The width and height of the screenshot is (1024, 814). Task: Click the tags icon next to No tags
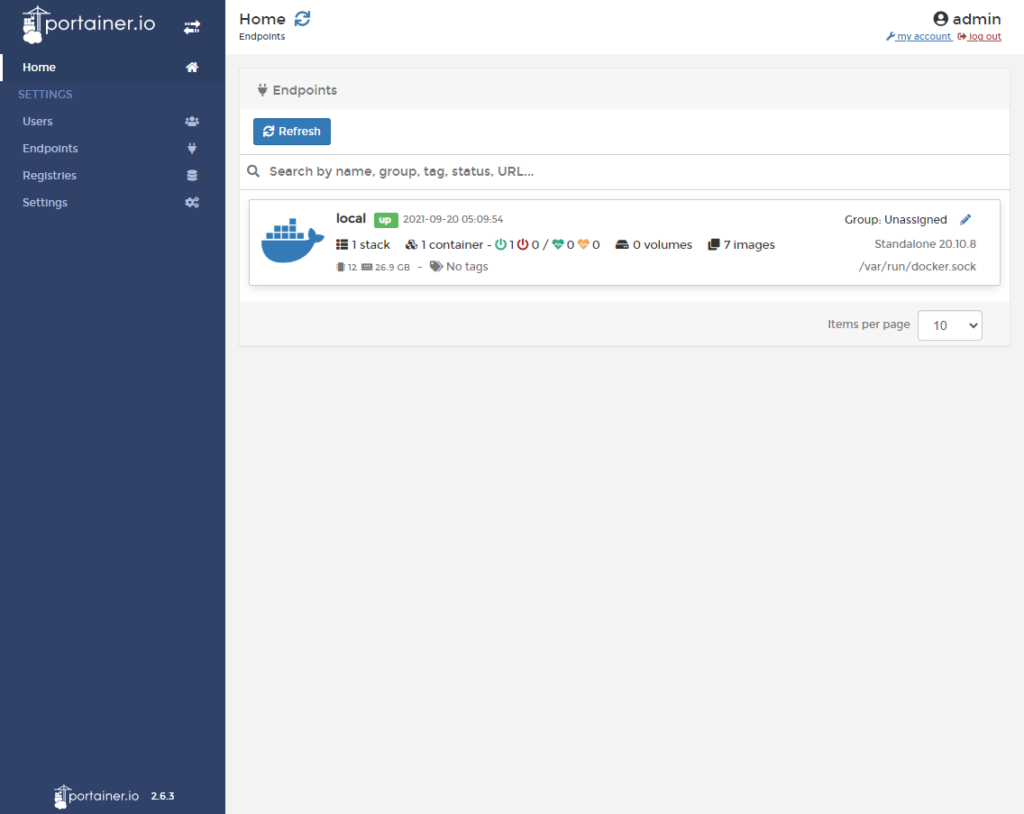click(x=436, y=267)
